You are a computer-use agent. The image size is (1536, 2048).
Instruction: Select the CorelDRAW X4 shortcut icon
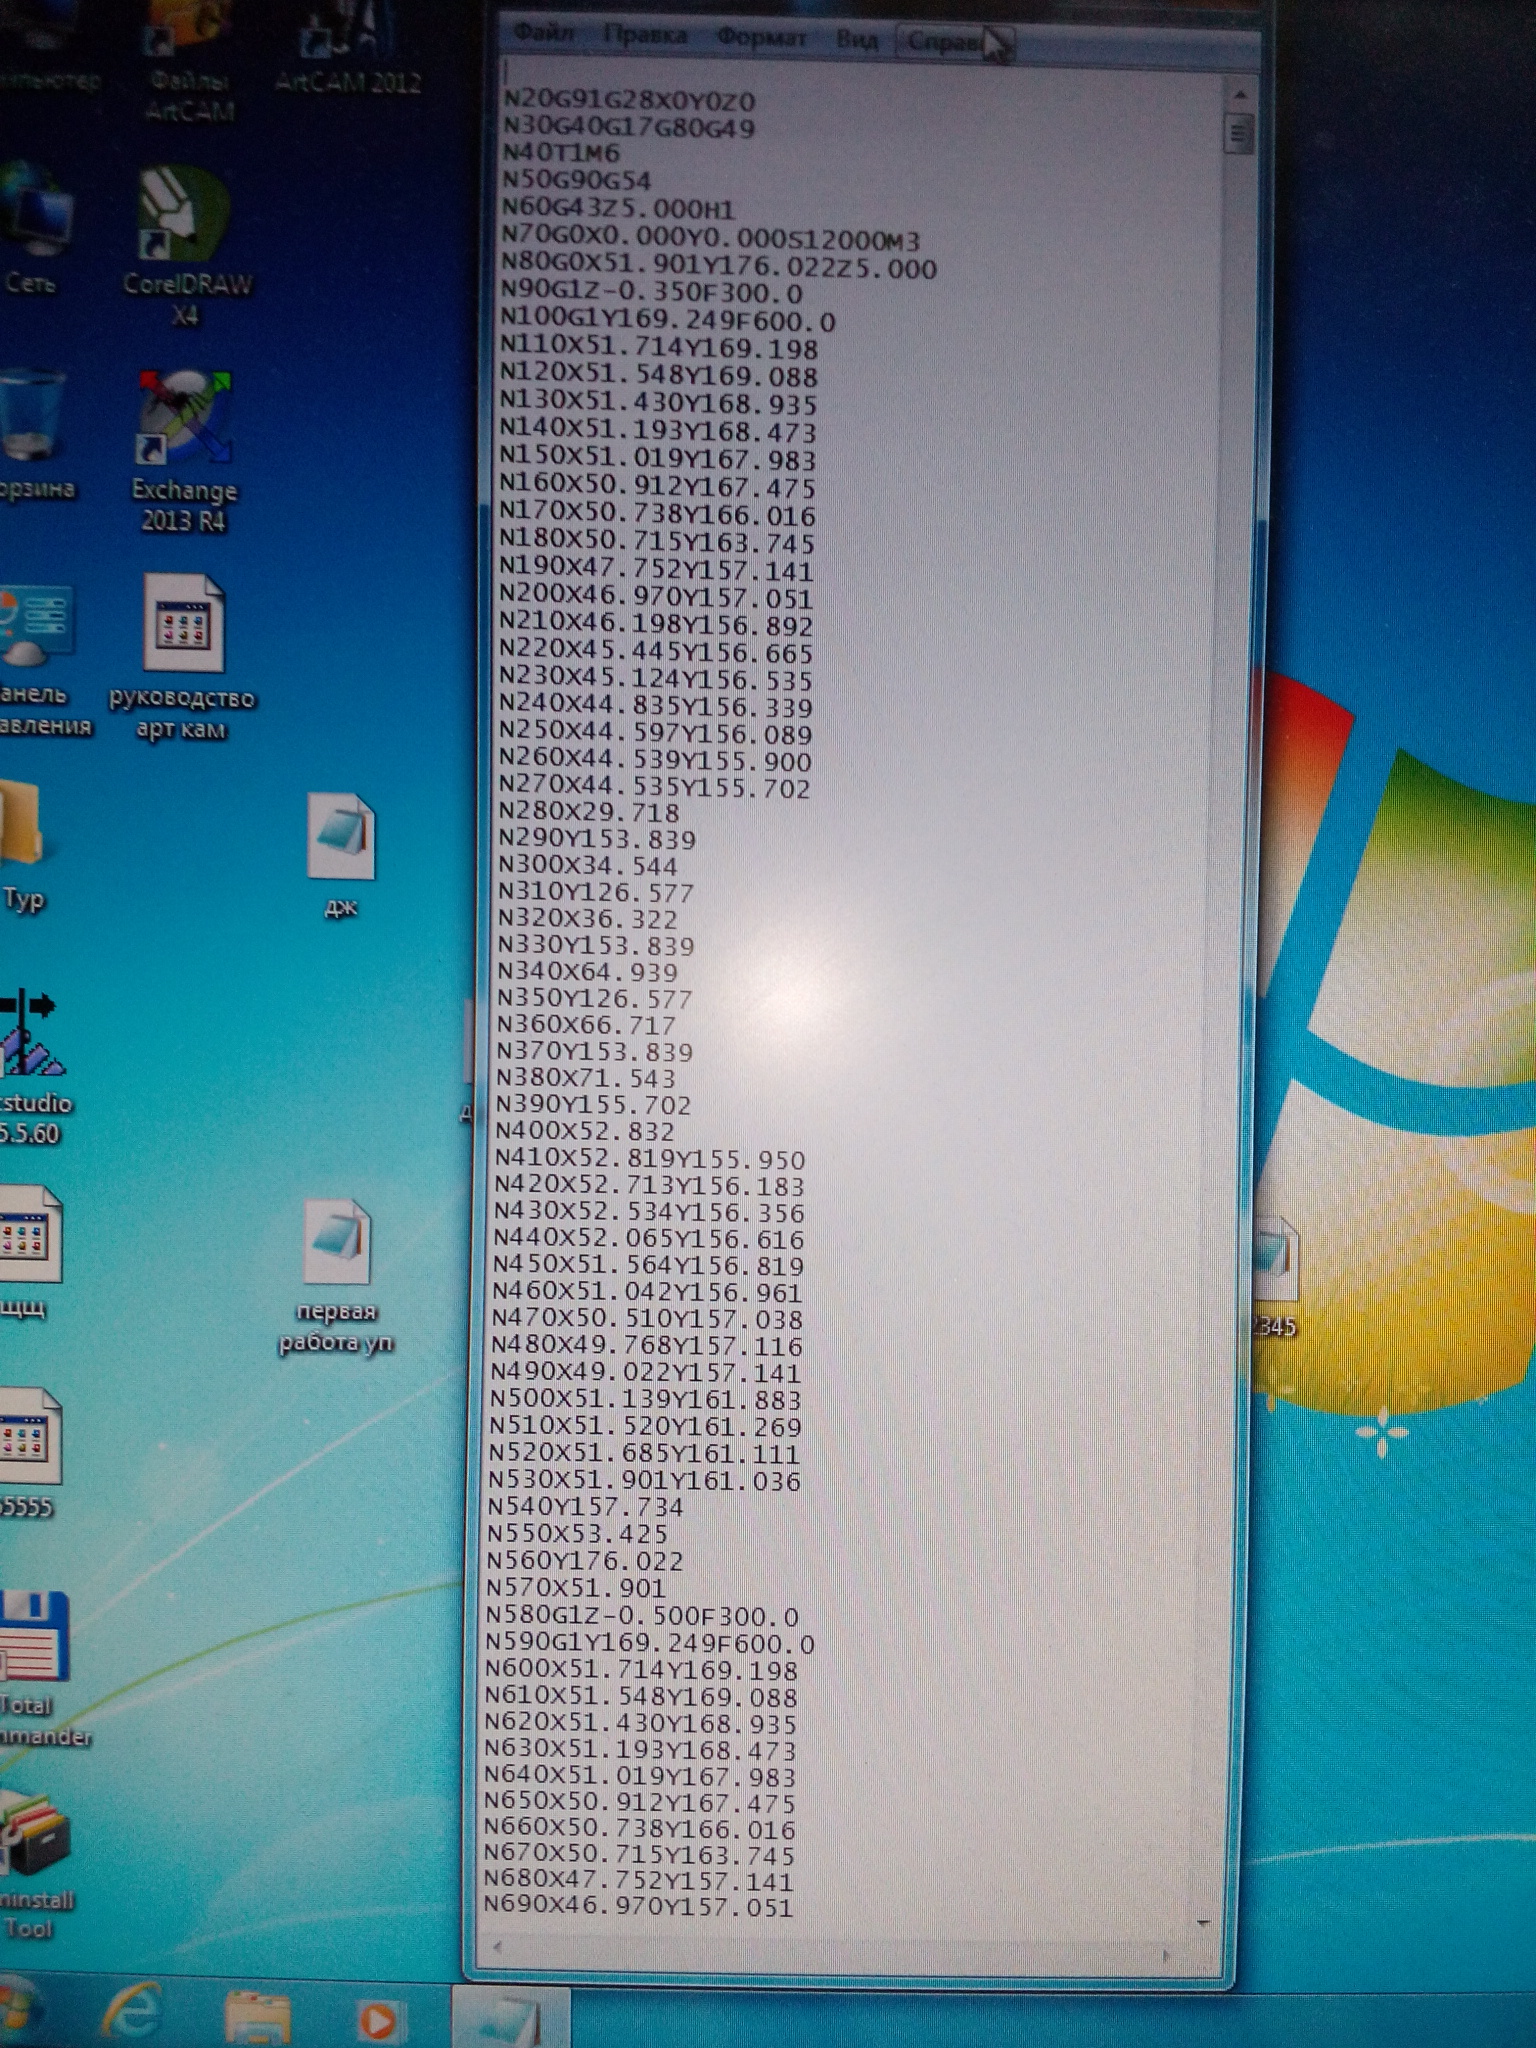(x=186, y=247)
